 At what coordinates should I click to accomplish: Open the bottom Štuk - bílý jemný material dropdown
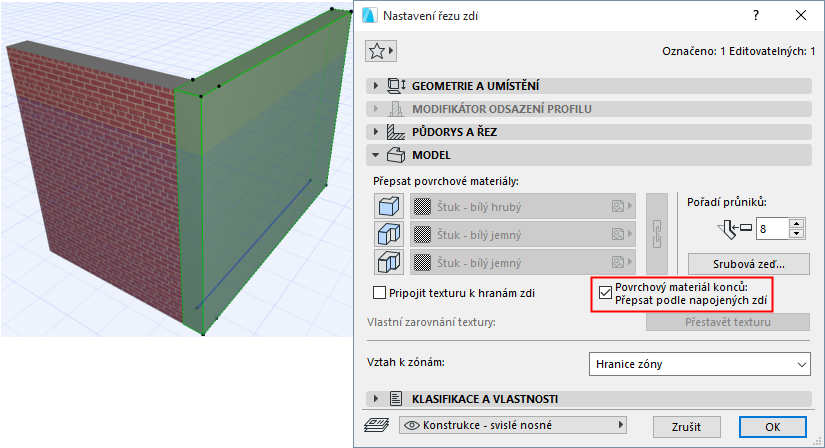pyautogui.click(x=522, y=262)
